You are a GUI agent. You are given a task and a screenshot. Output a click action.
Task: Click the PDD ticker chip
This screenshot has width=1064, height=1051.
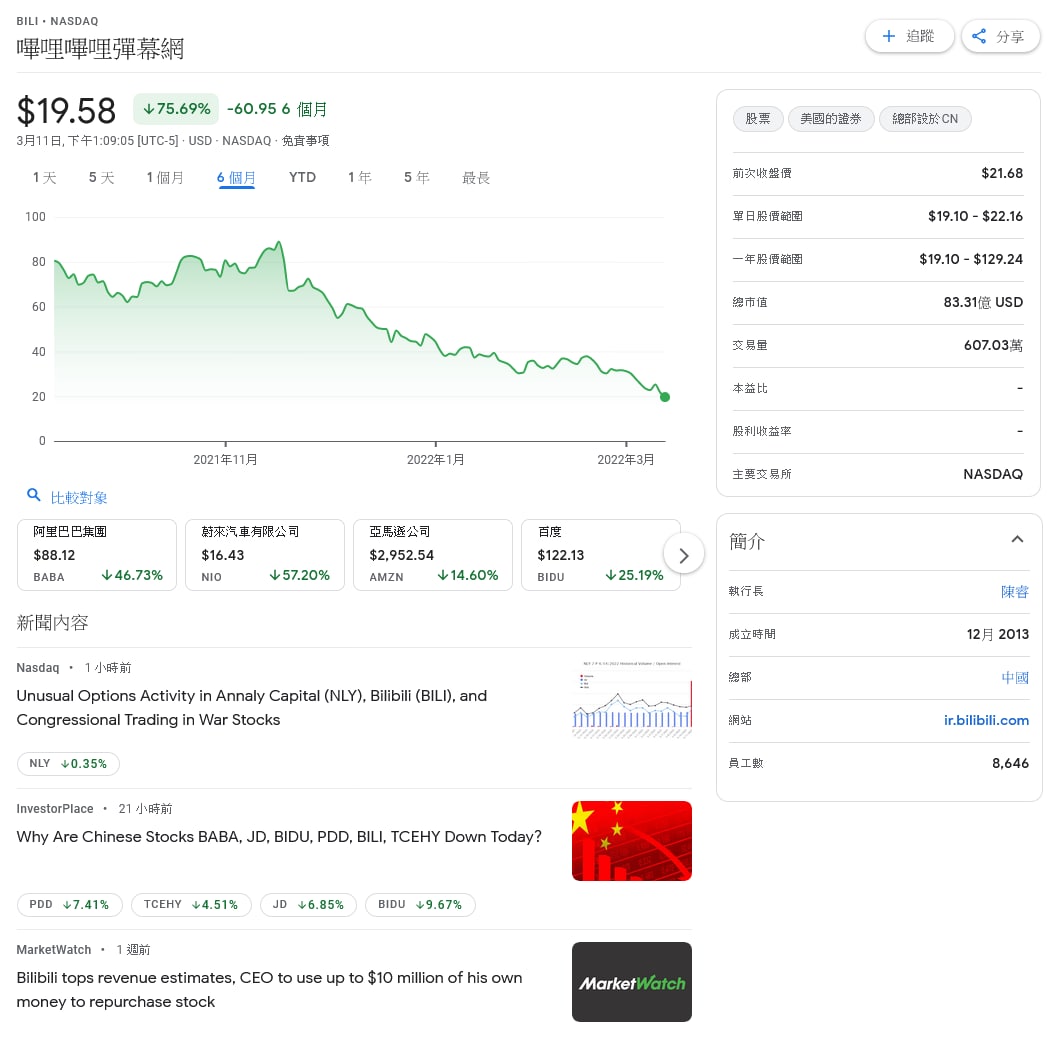point(69,904)
